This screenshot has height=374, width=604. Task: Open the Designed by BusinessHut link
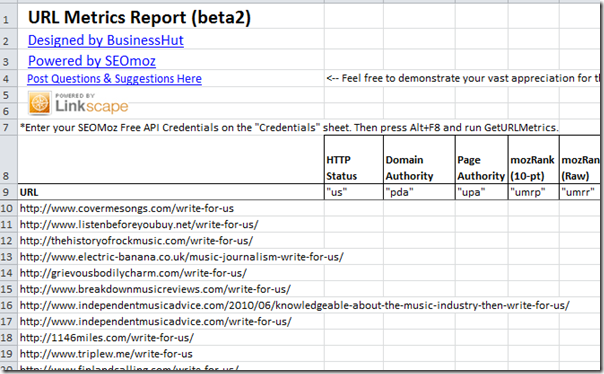tap(106, 40)
